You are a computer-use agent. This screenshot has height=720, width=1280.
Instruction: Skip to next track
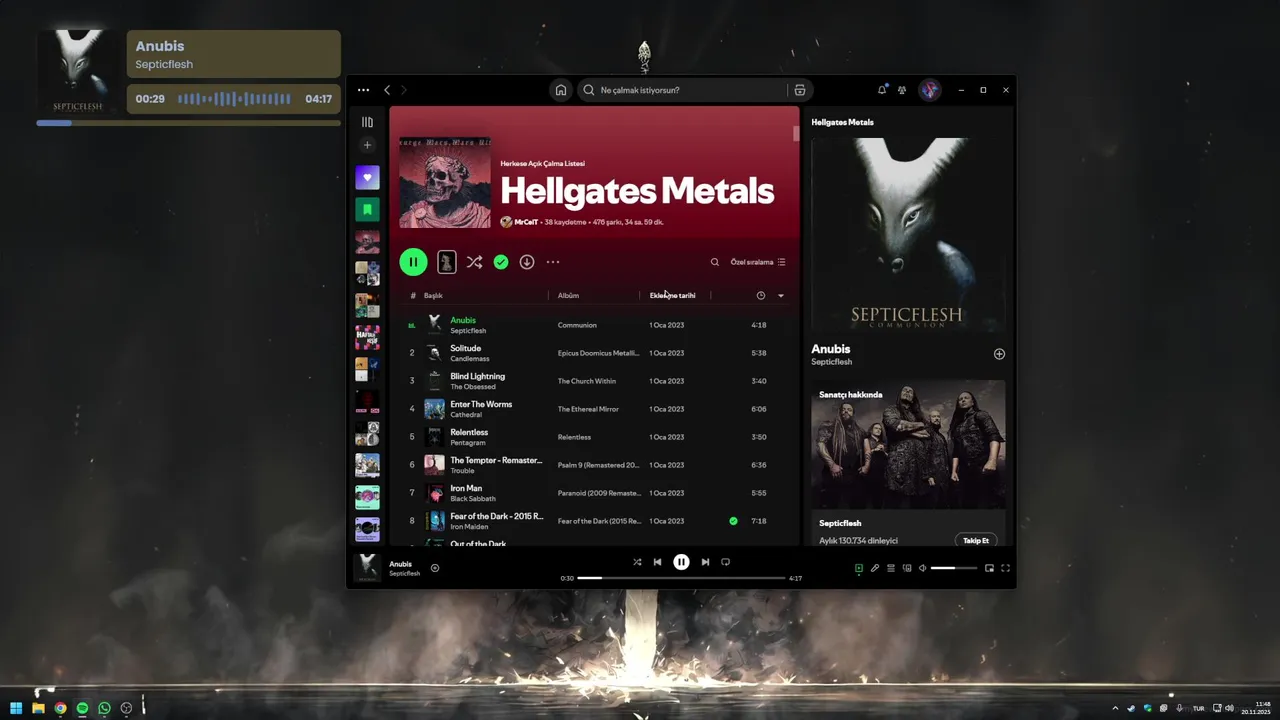click(x=705, y=562)
